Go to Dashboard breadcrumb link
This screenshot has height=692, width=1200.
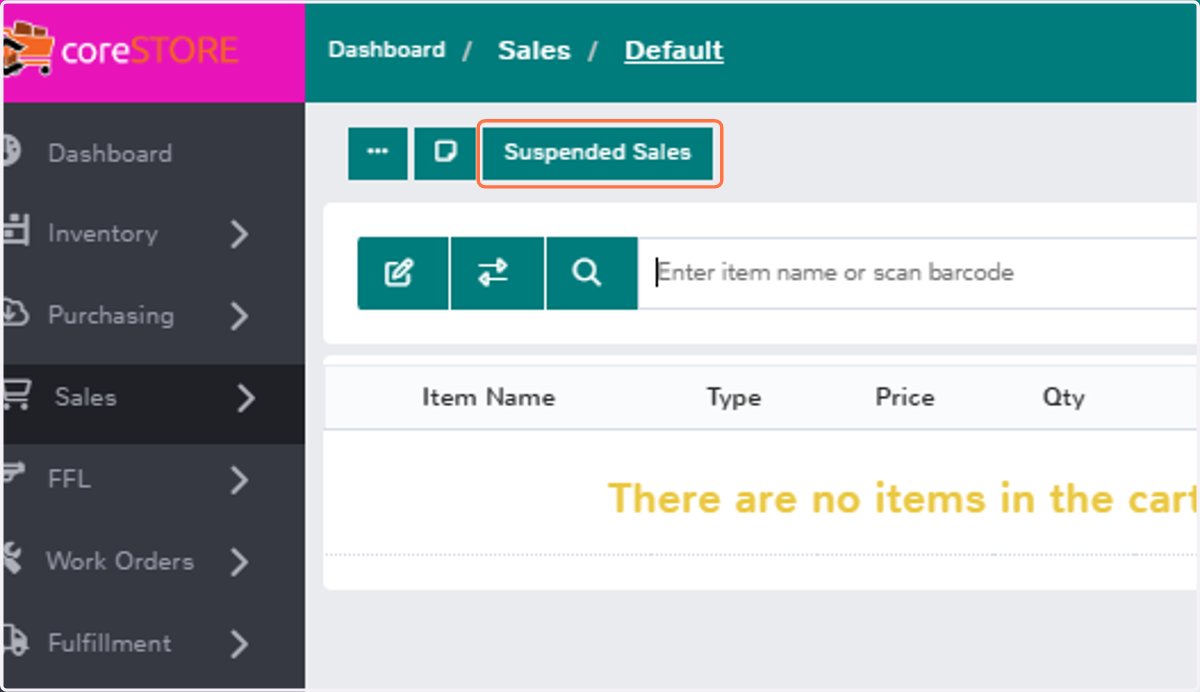(387, 50)
